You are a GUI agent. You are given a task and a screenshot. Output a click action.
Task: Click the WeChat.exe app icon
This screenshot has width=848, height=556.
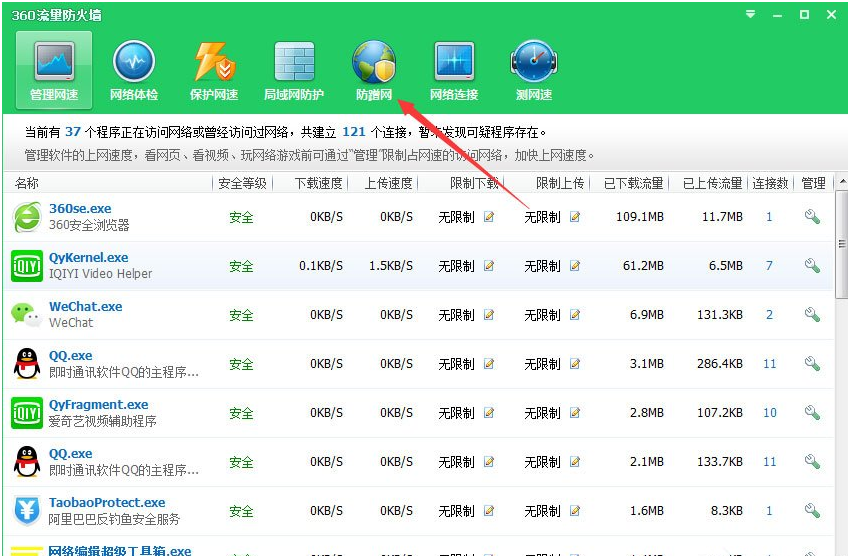[27, 315]
